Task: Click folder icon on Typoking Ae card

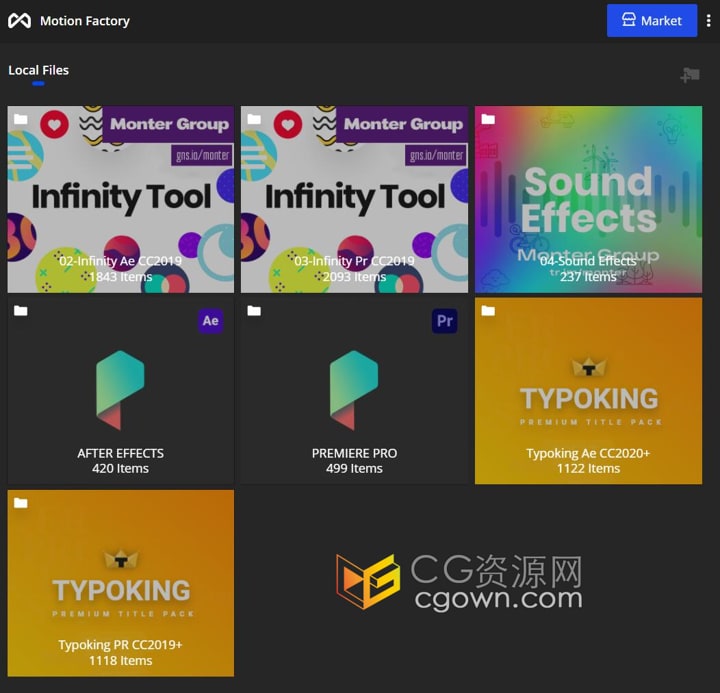Action: tap(488, 311)
